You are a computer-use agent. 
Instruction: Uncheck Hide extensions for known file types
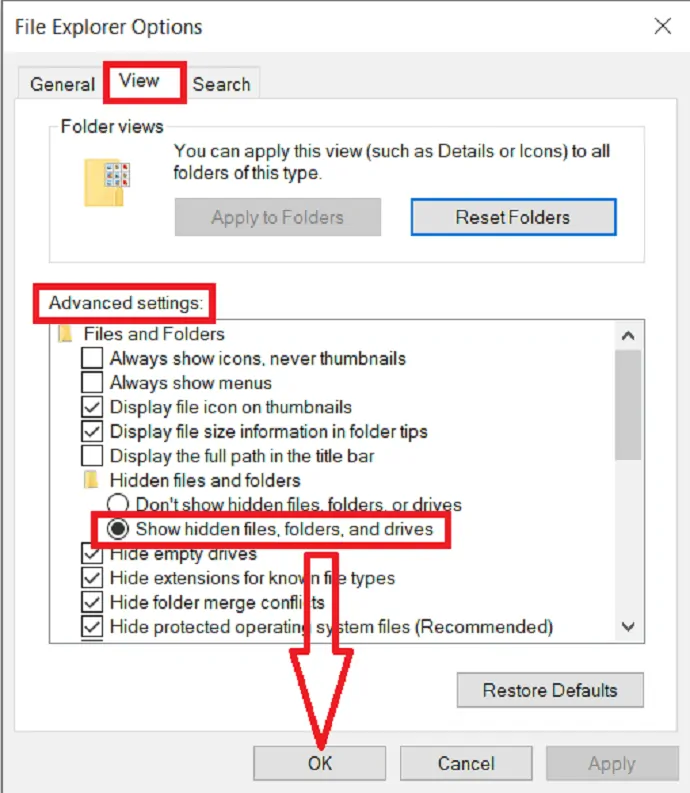pos(92,578)
